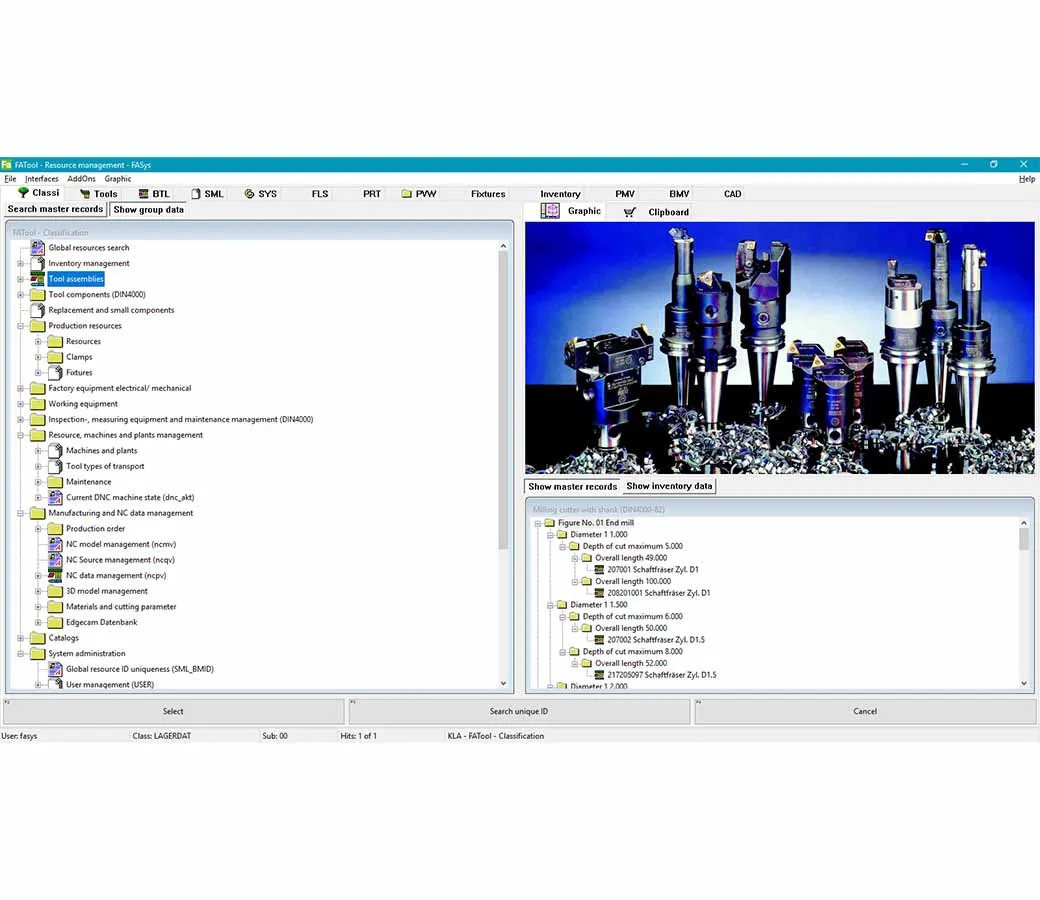The image size is (1040, 900).
Task: Open the AddOns menu
Action: click(x=79, y=178)
